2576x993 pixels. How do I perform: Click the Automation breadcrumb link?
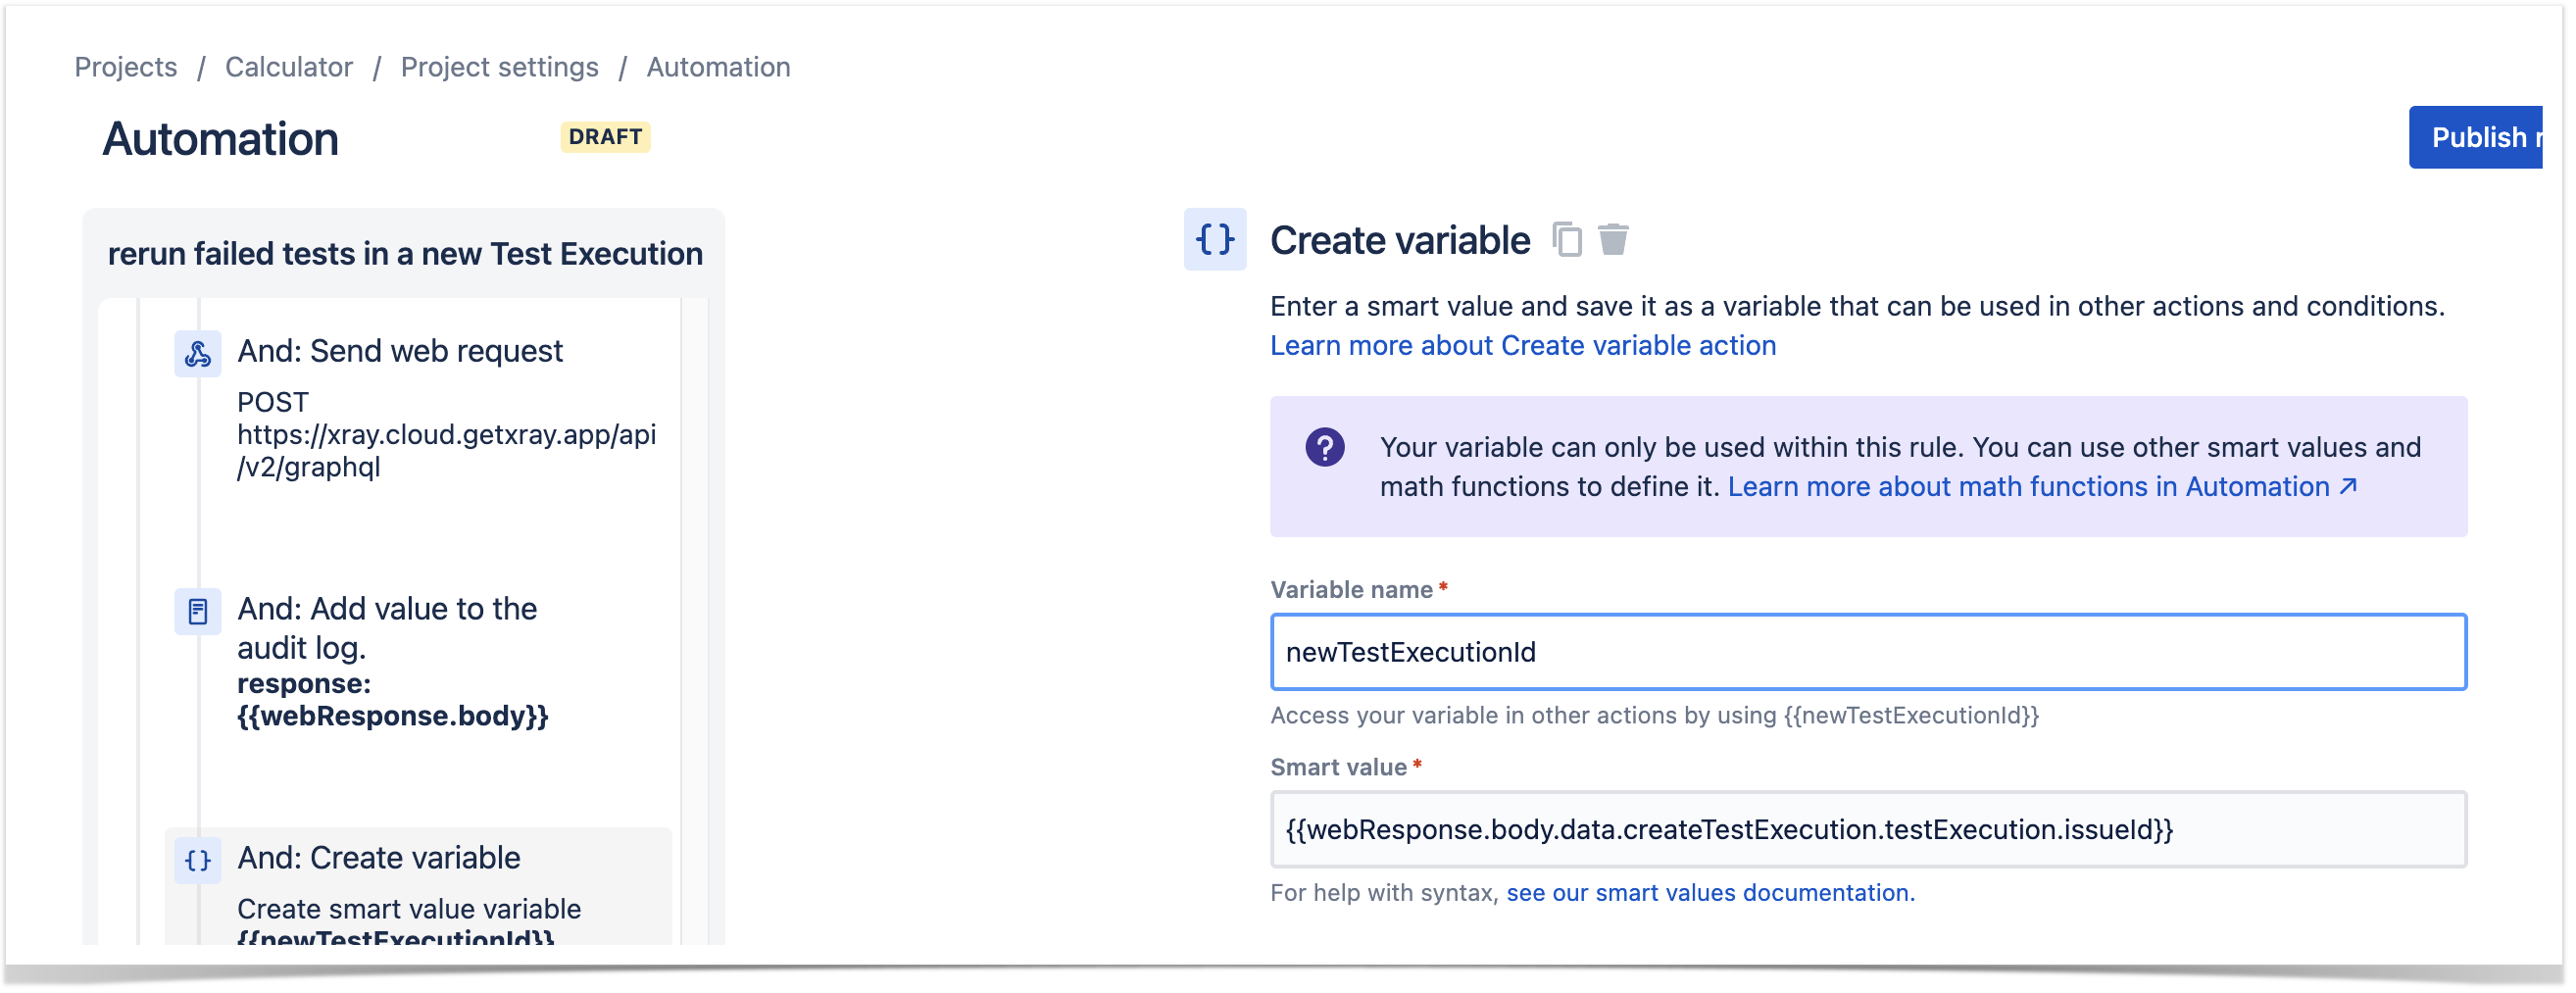pyautogui.click(x=719, y=67)
